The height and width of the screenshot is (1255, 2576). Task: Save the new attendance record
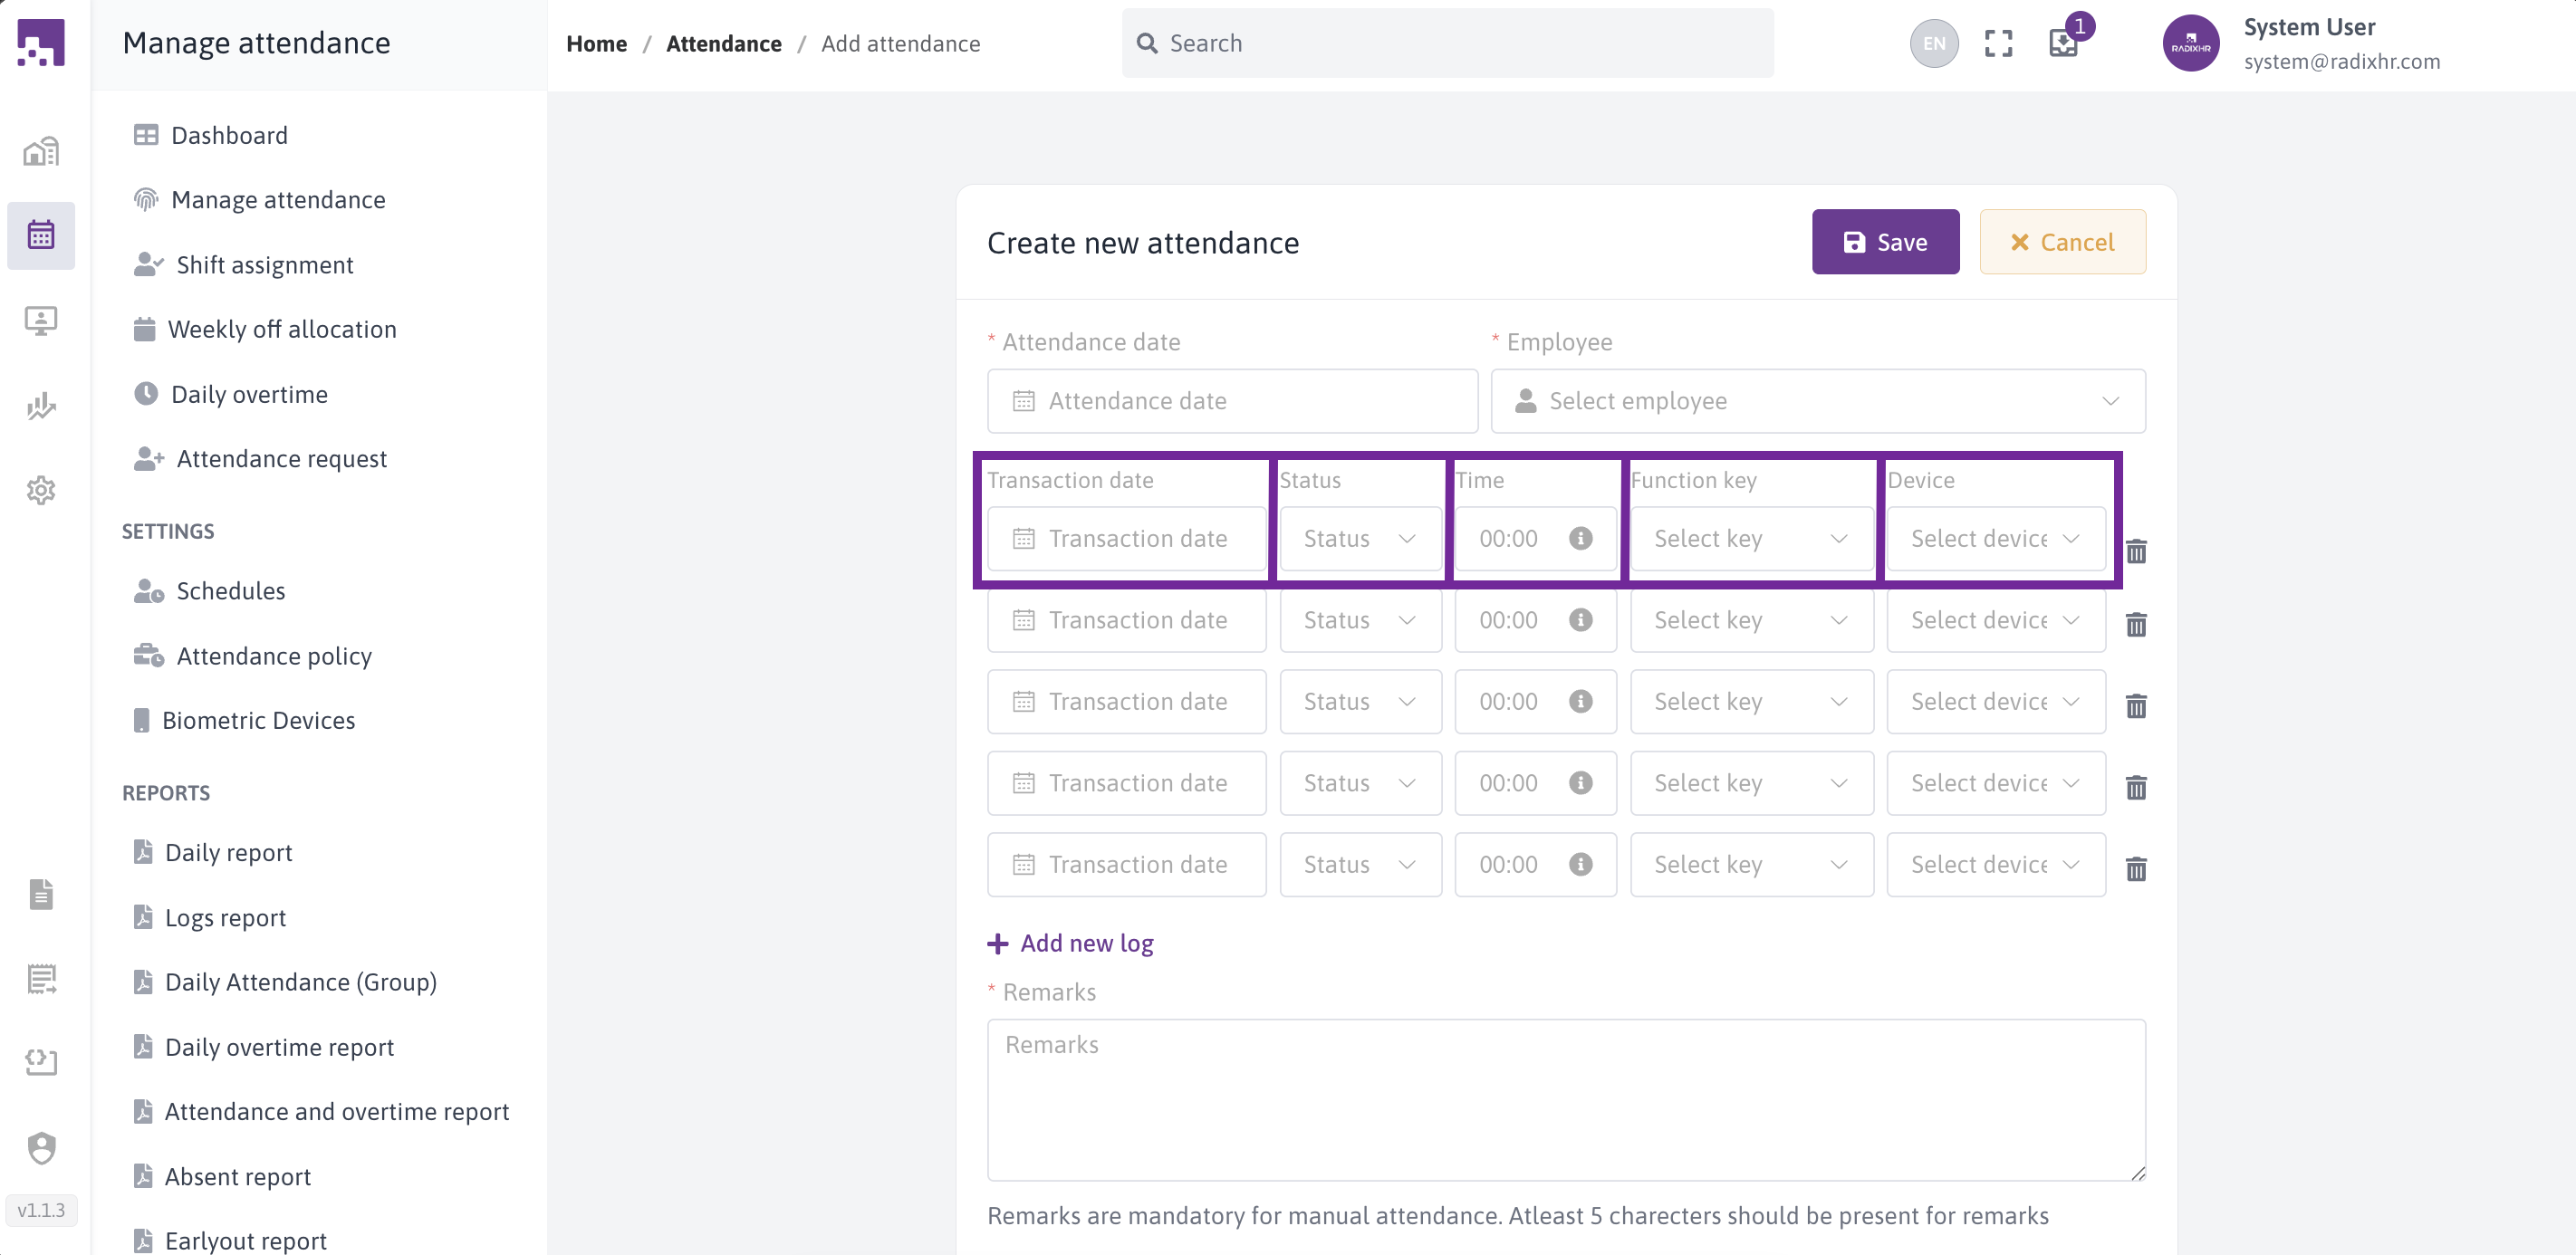click(1884, 241)
